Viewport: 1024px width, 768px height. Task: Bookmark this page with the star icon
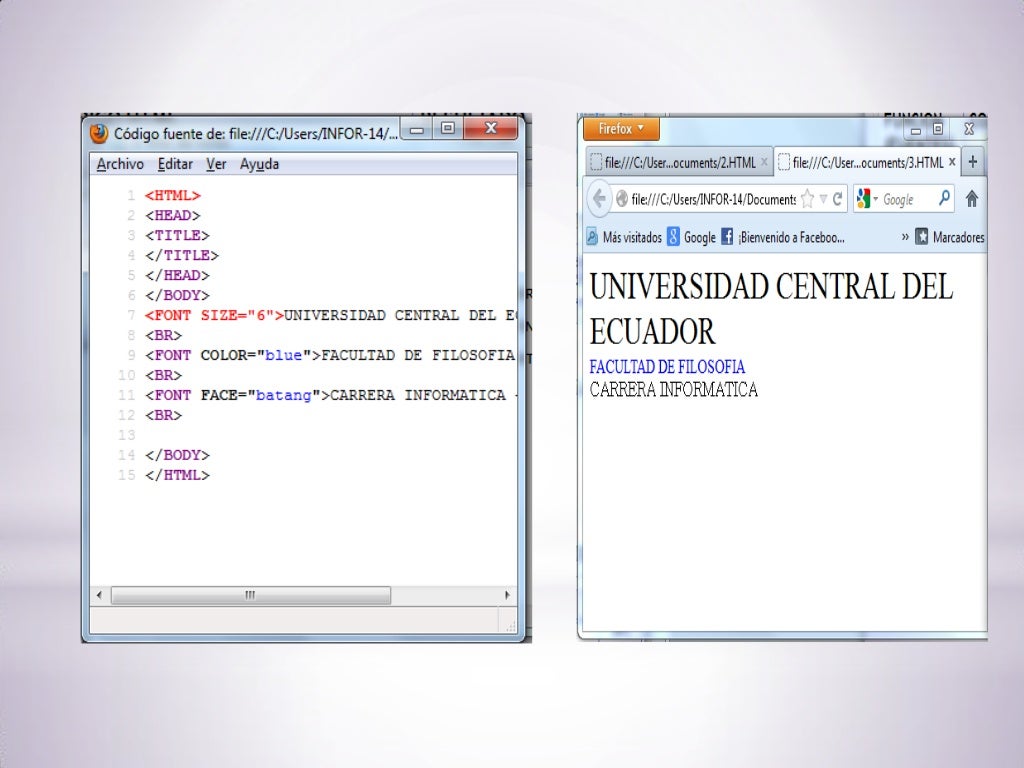[808, 199]
